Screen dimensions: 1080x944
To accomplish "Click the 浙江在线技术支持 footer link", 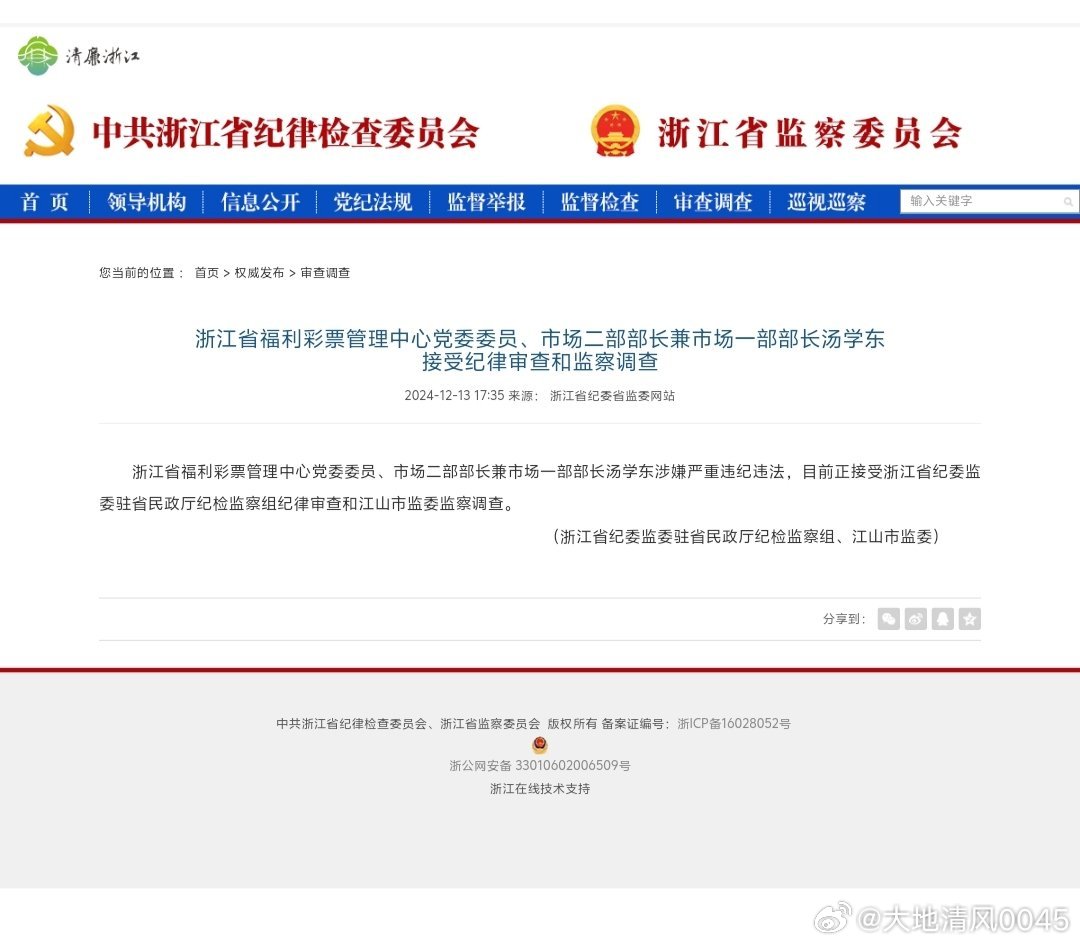I will pyautogui.click(x=540, y=788).
